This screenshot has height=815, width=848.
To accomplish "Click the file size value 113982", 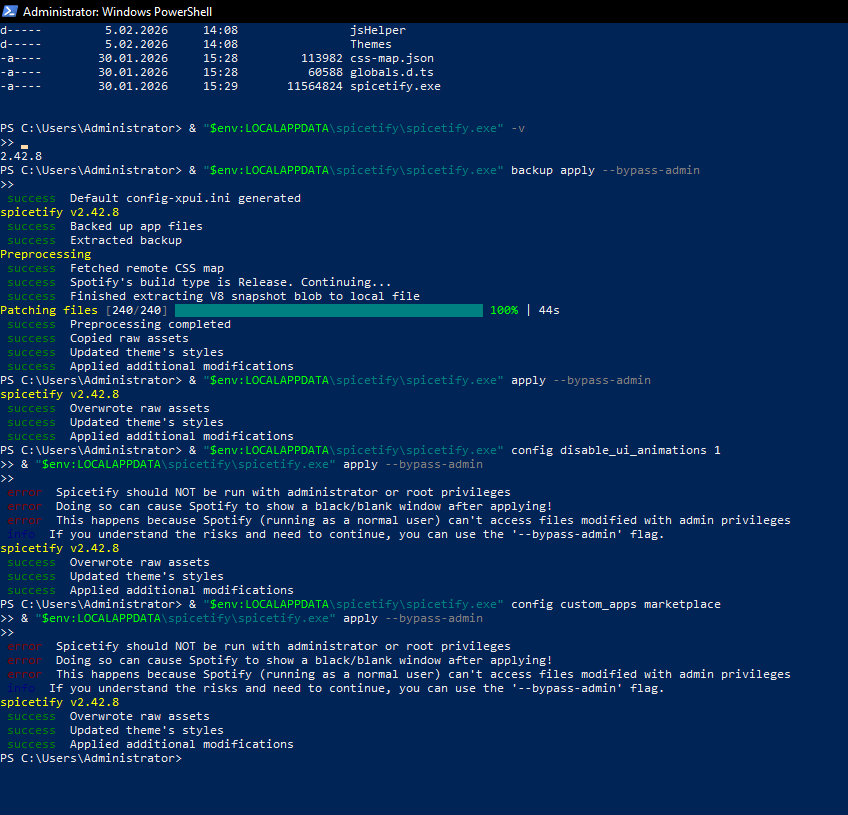I will click(x=322, y=58).
